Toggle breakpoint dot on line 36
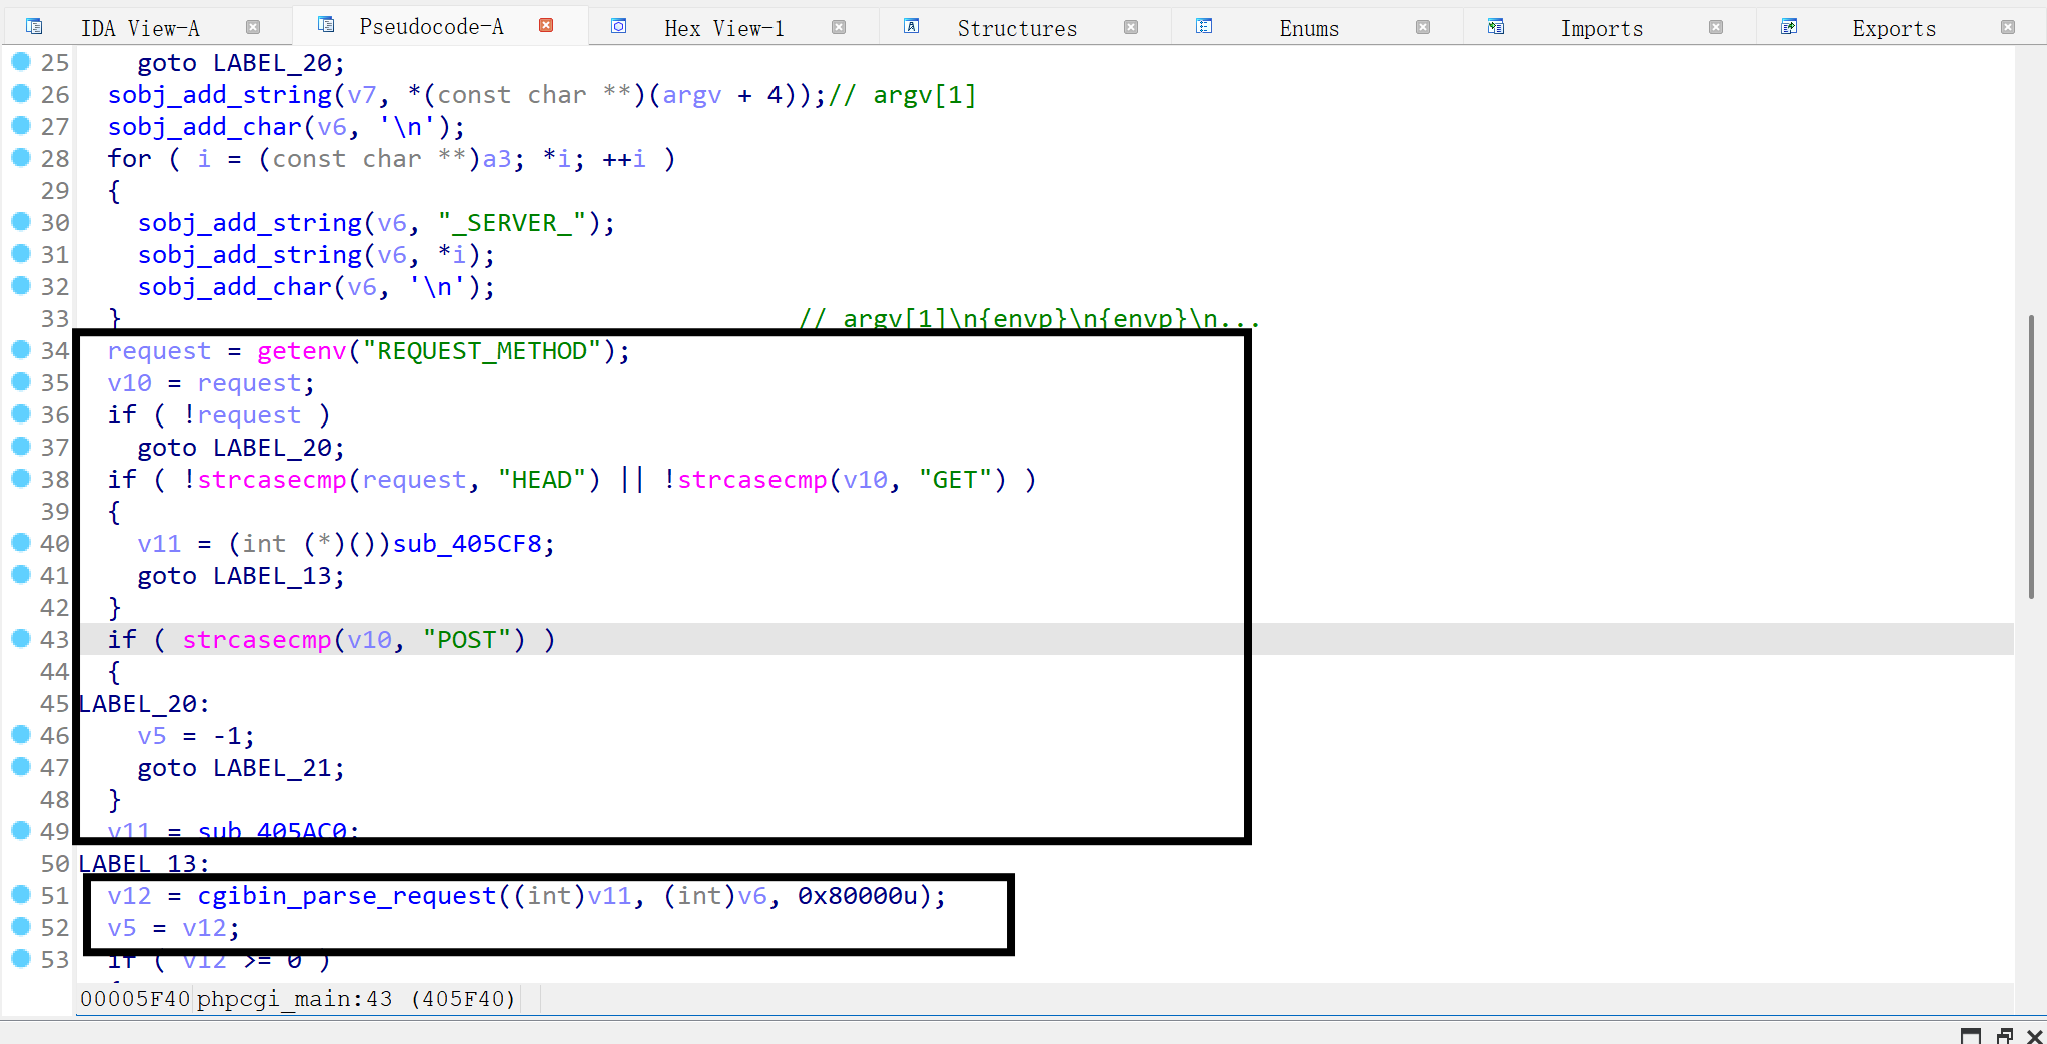This screenshot has width=2047, height=1044. (21, 414)
